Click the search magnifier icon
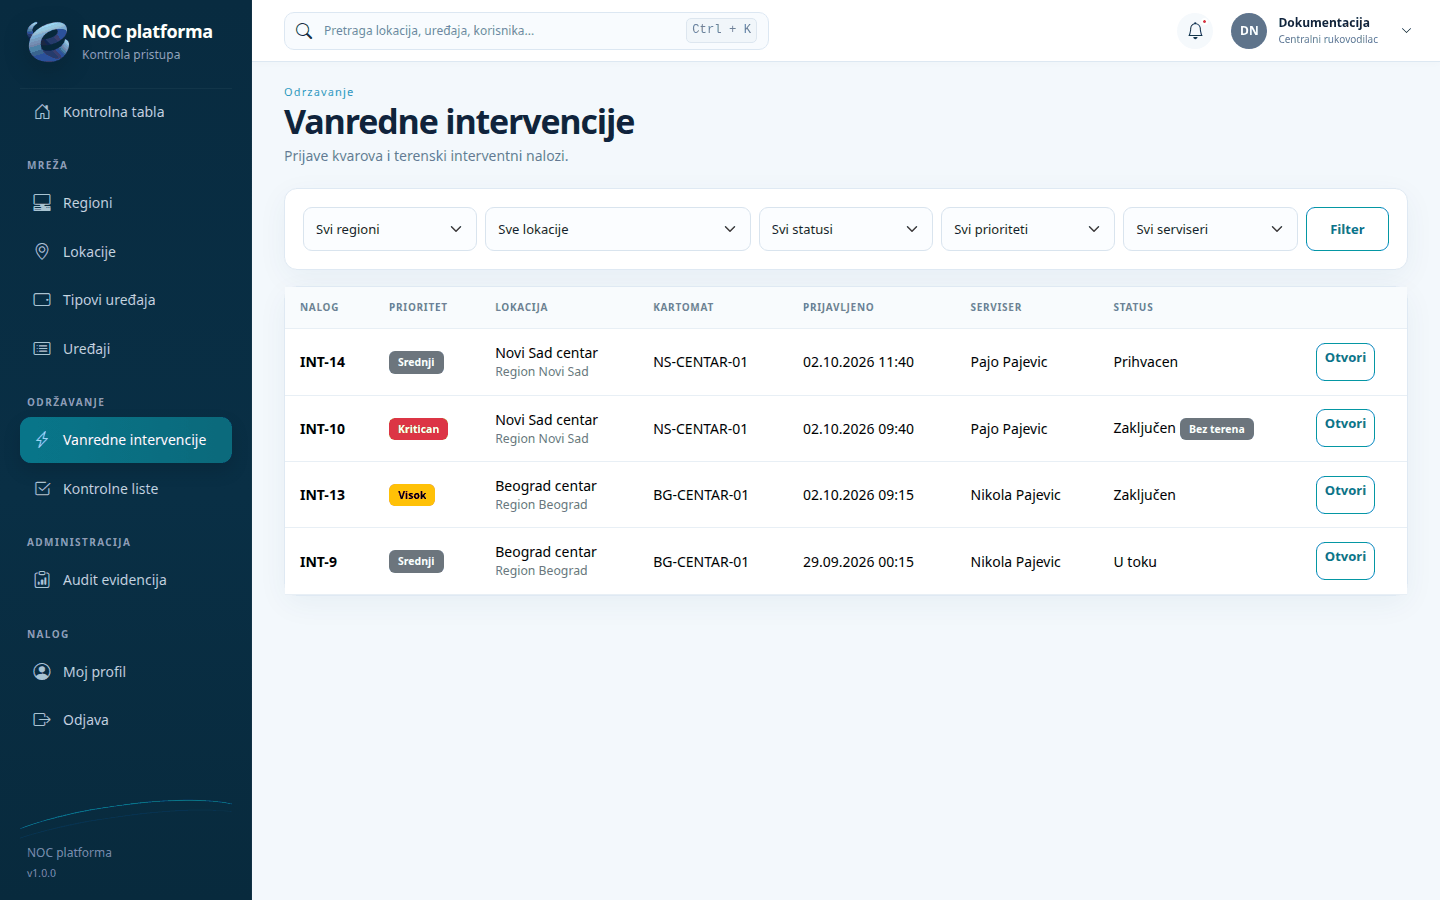The height and width of the screenshot is (900, 1440). [304, 31]
